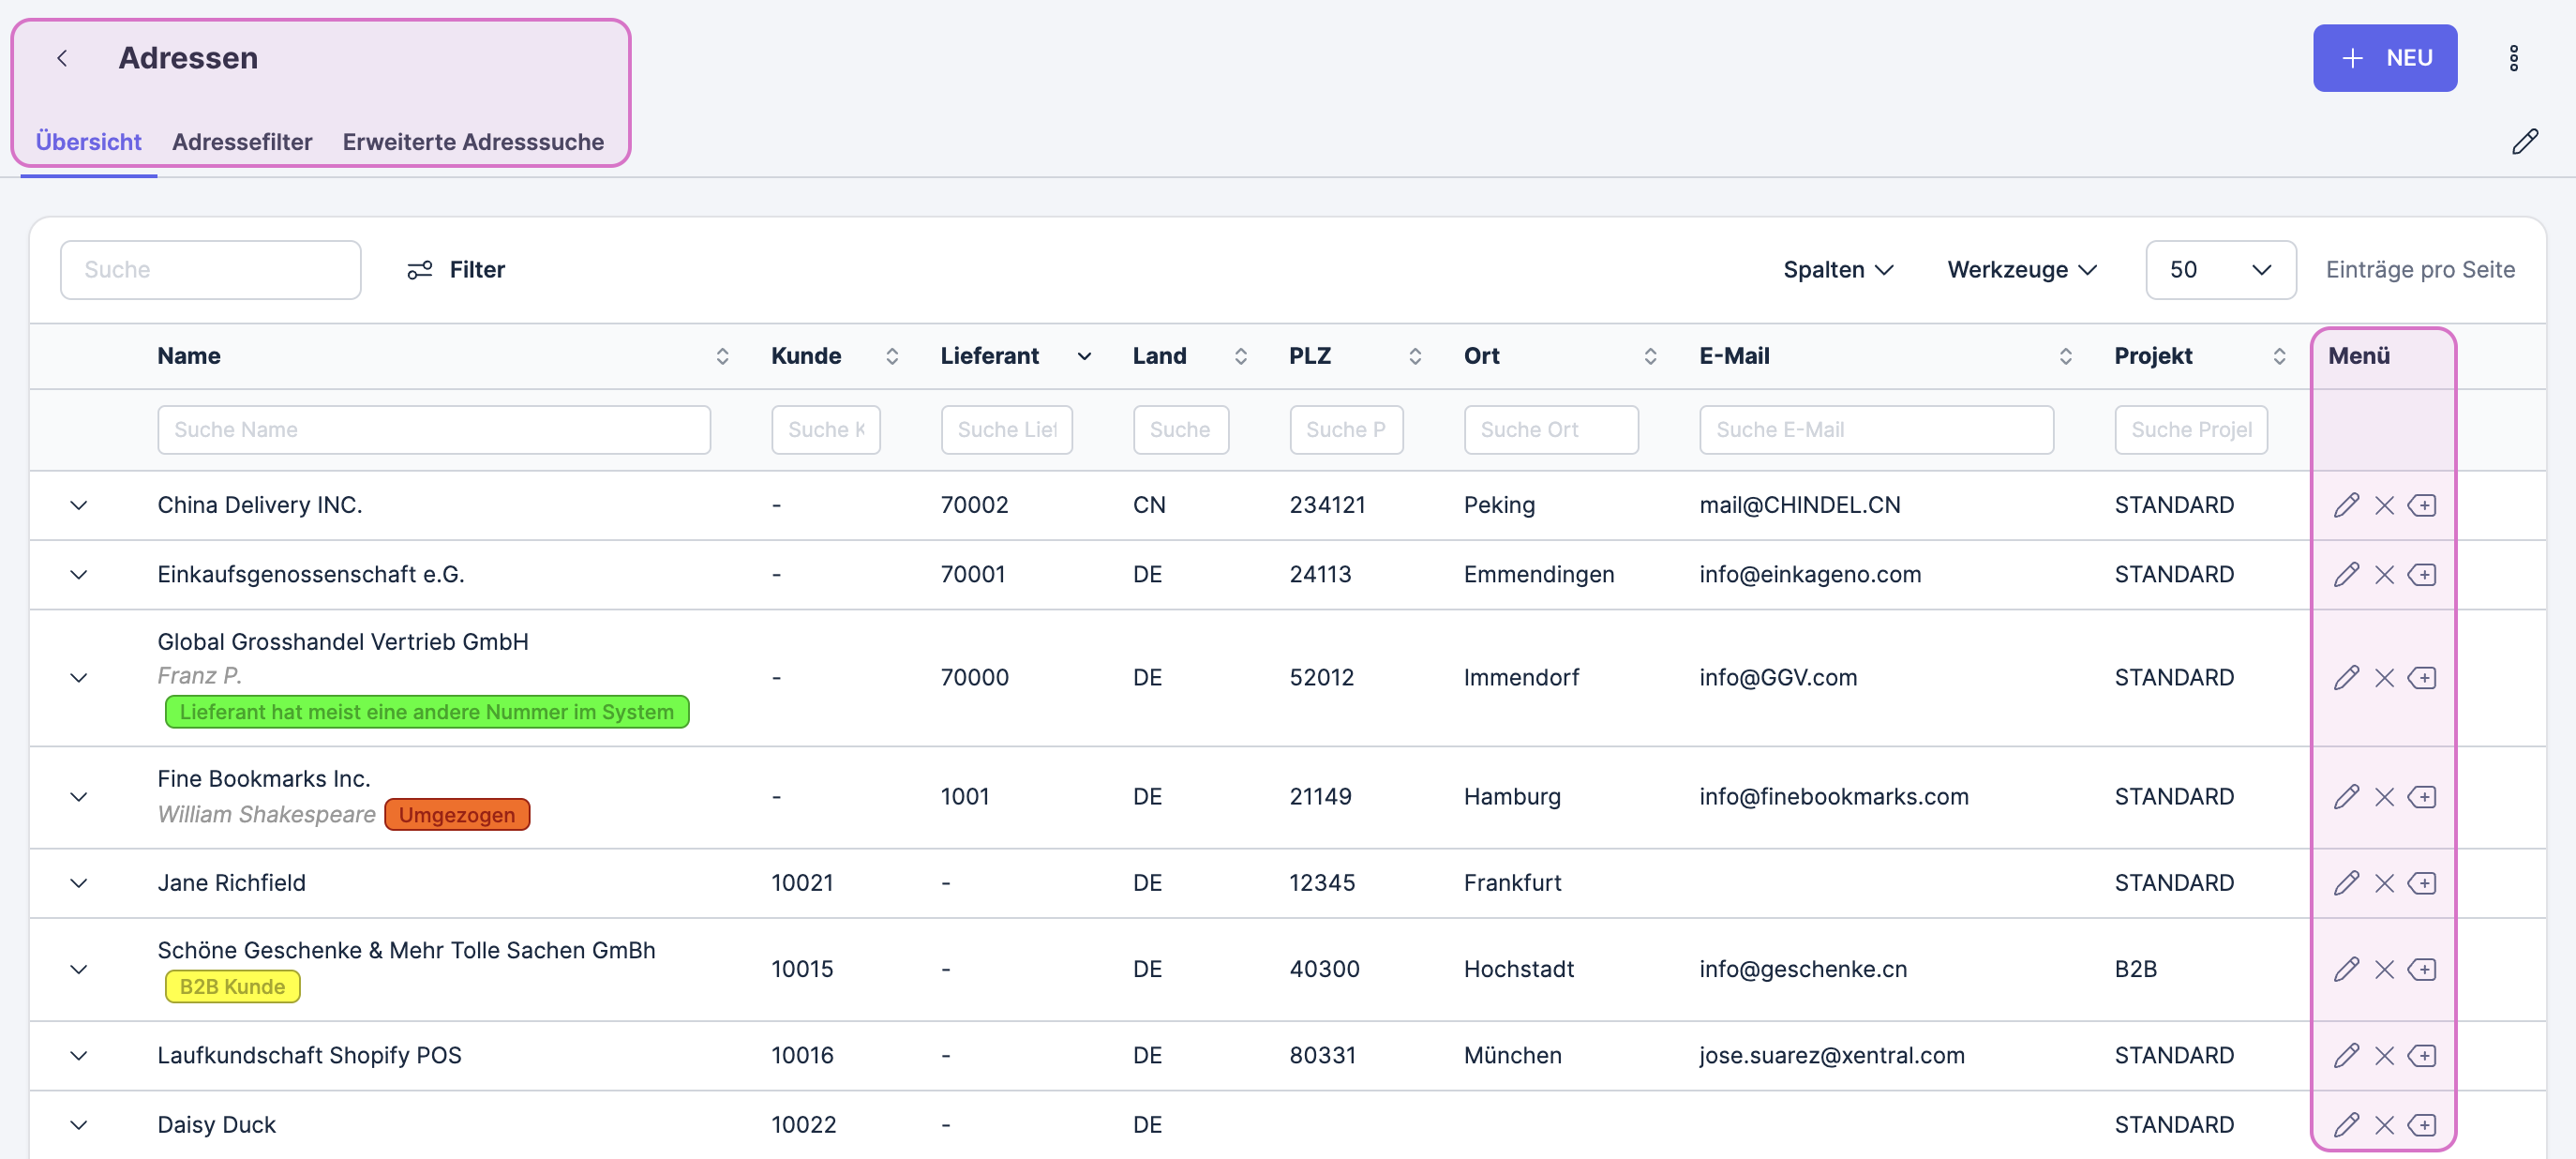This screenshot has height=1159, width=2576.
Task: Edit the China Delivery INC. row
Action: 2346,505
